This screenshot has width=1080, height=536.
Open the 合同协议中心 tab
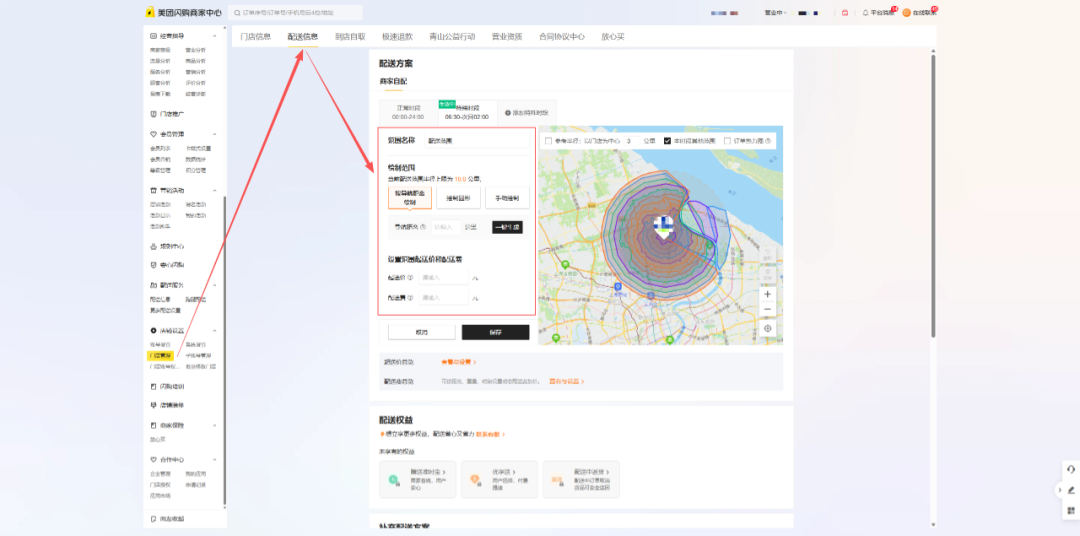coord(562,37)
